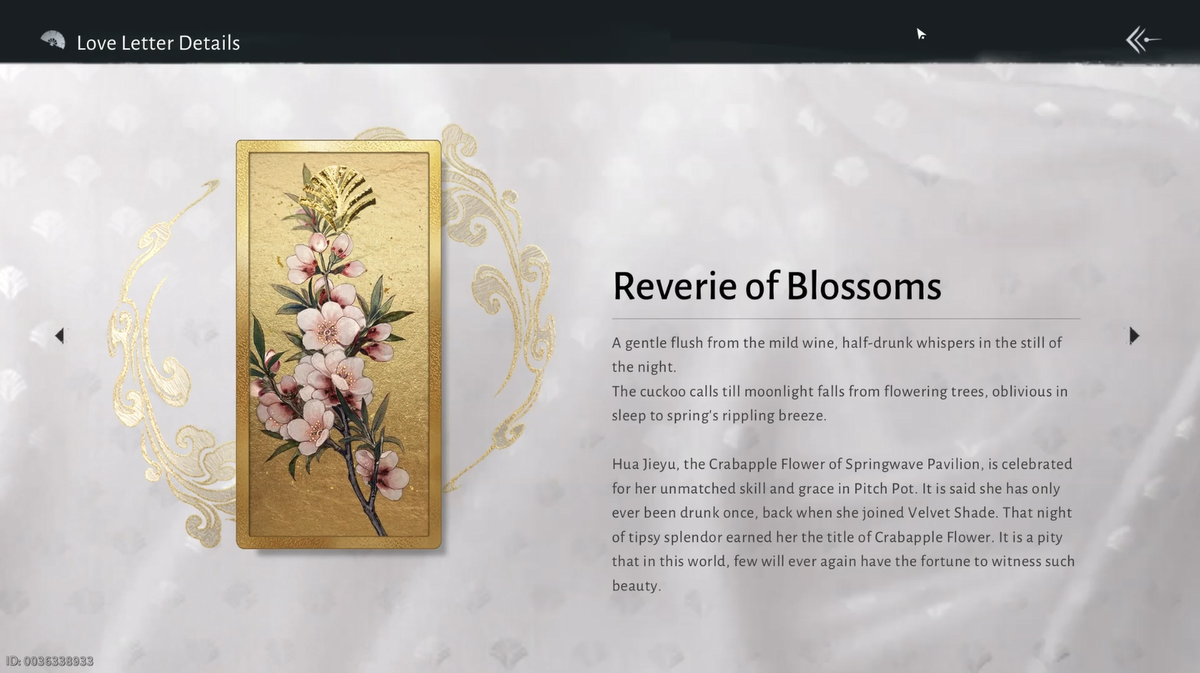Expand the next letter with the right navigation arrow
The width and height of the screenshot is (1200, 673).
pos(1134,336)
